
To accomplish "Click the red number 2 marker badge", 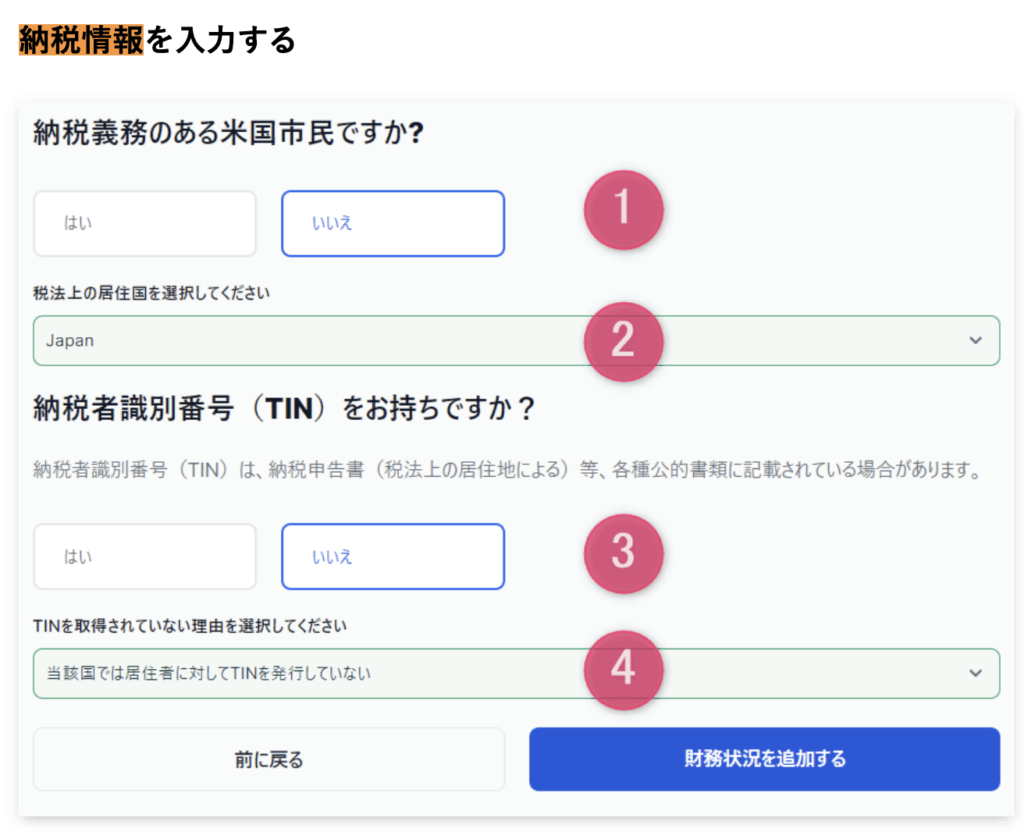I will pyautogui.click(x=623, y=341).
